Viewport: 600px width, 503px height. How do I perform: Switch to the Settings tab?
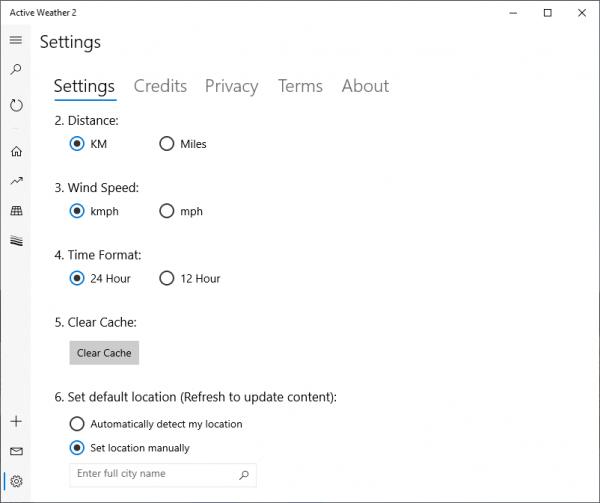84,86
